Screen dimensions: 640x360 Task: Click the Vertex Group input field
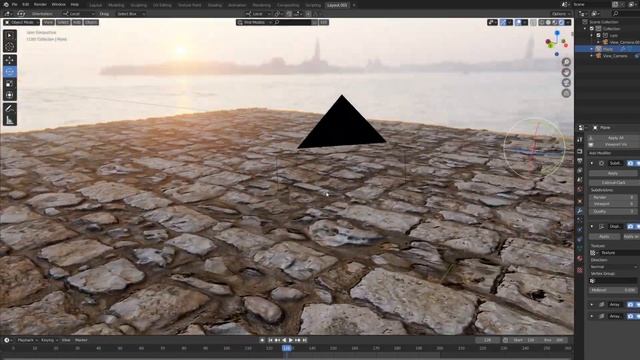point(613,281)
